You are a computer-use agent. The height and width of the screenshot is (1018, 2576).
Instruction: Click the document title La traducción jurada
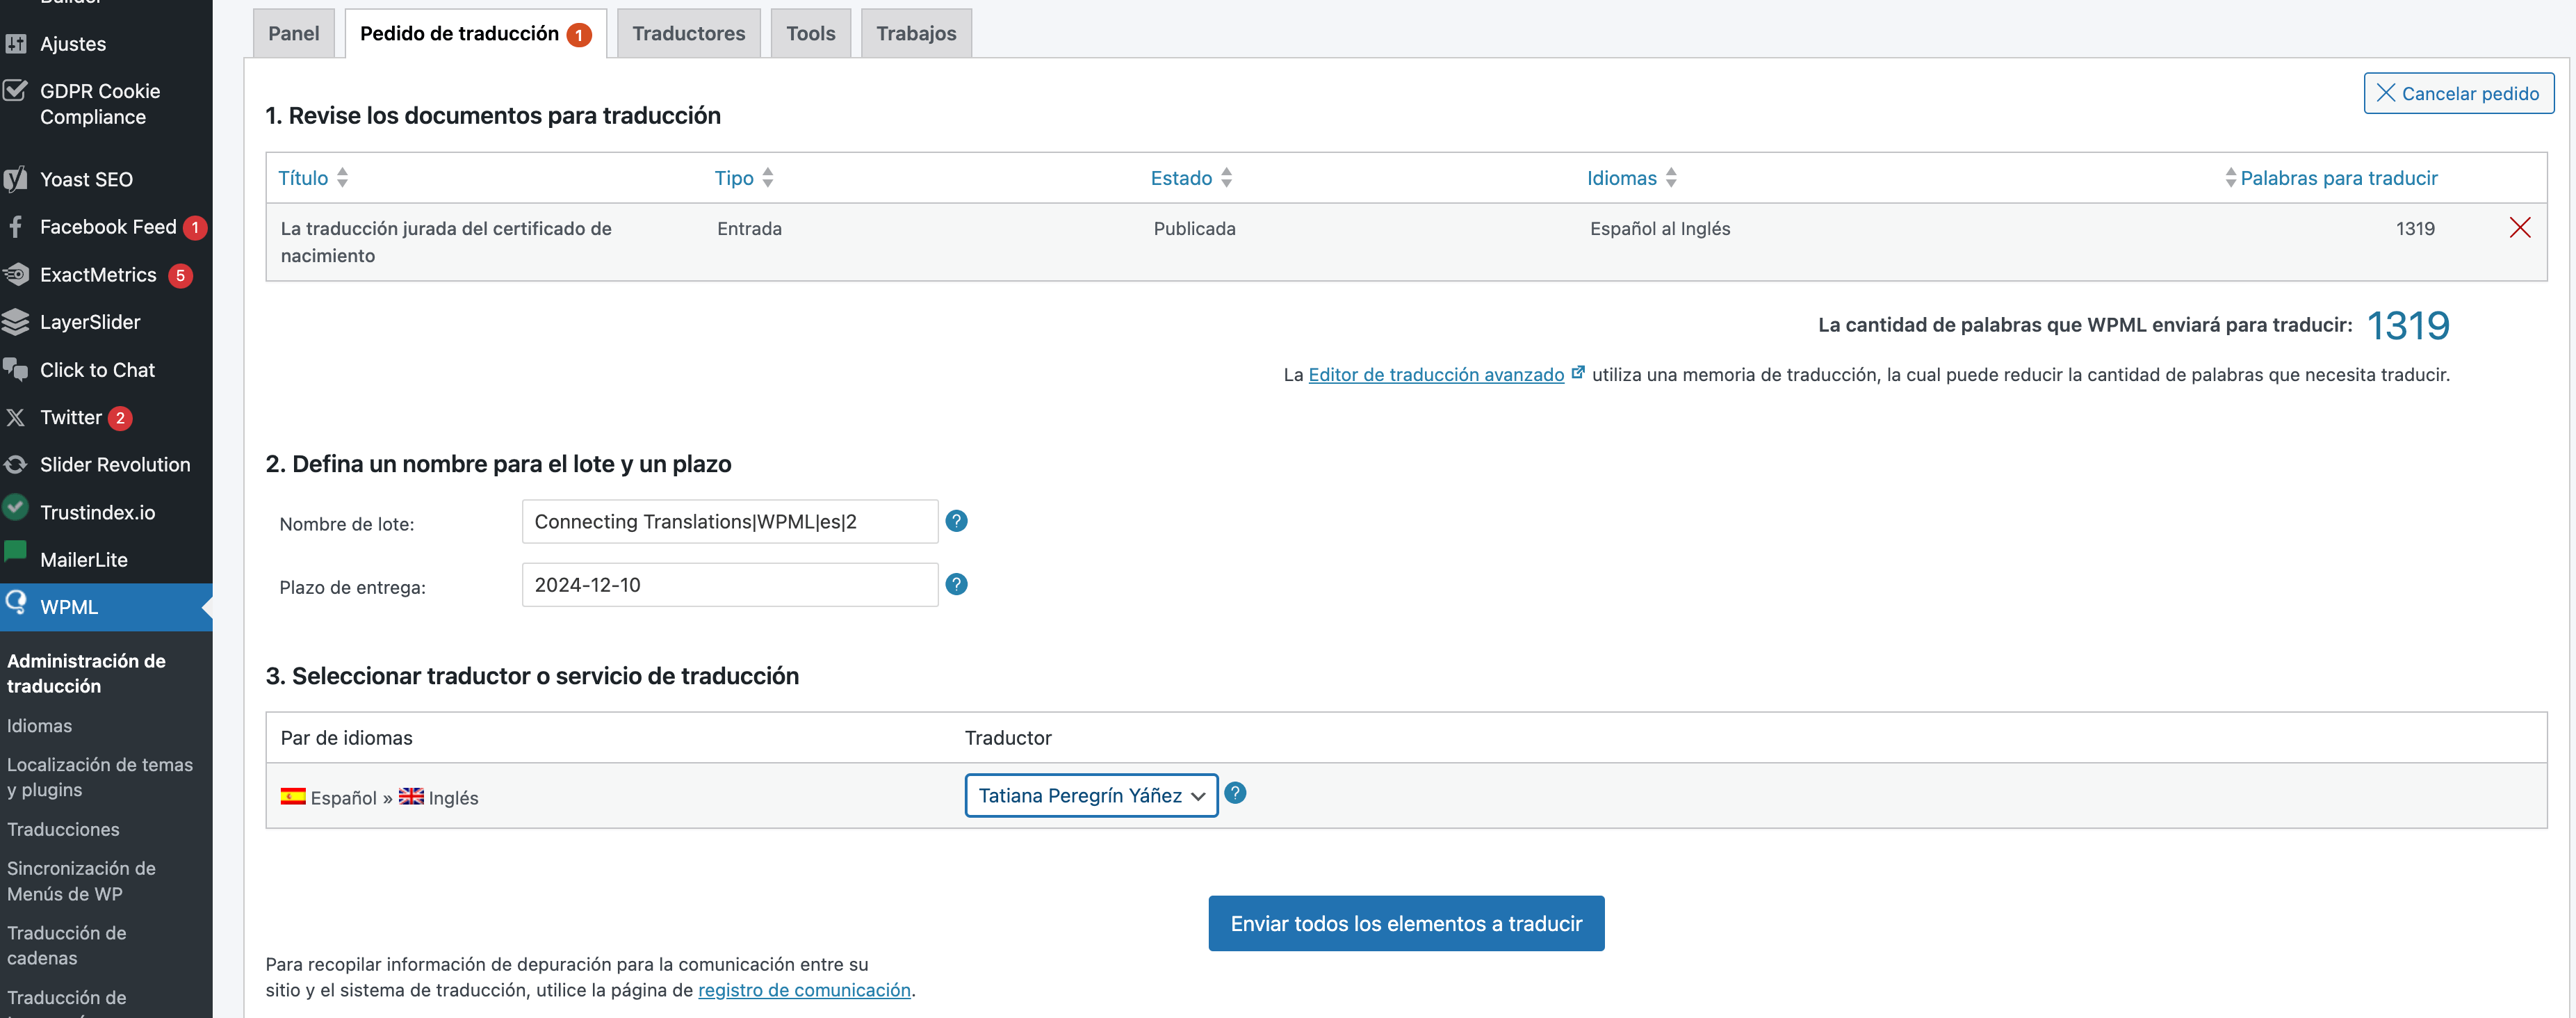pyautogui.click(x=446, y=242)
